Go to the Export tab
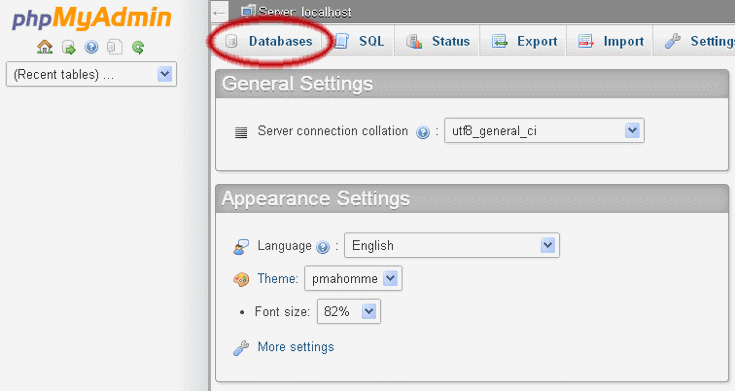The height and width of the screenshot is (391, 735). pyautogui.click(x=524, y=41)
